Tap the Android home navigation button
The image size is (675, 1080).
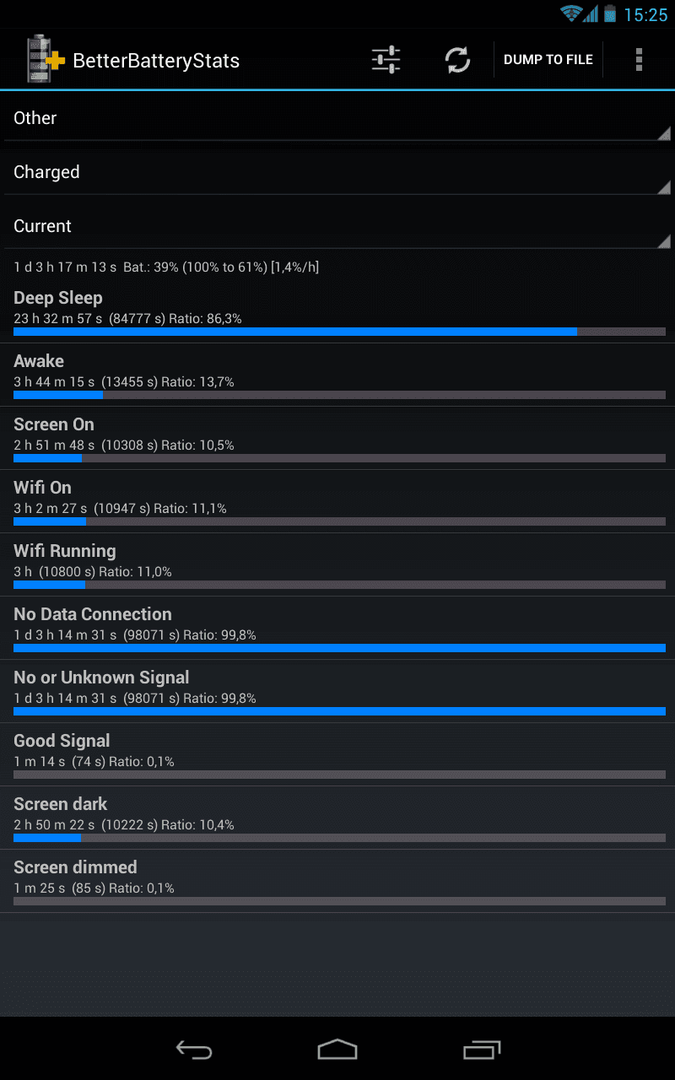[x=338, y=1049]
